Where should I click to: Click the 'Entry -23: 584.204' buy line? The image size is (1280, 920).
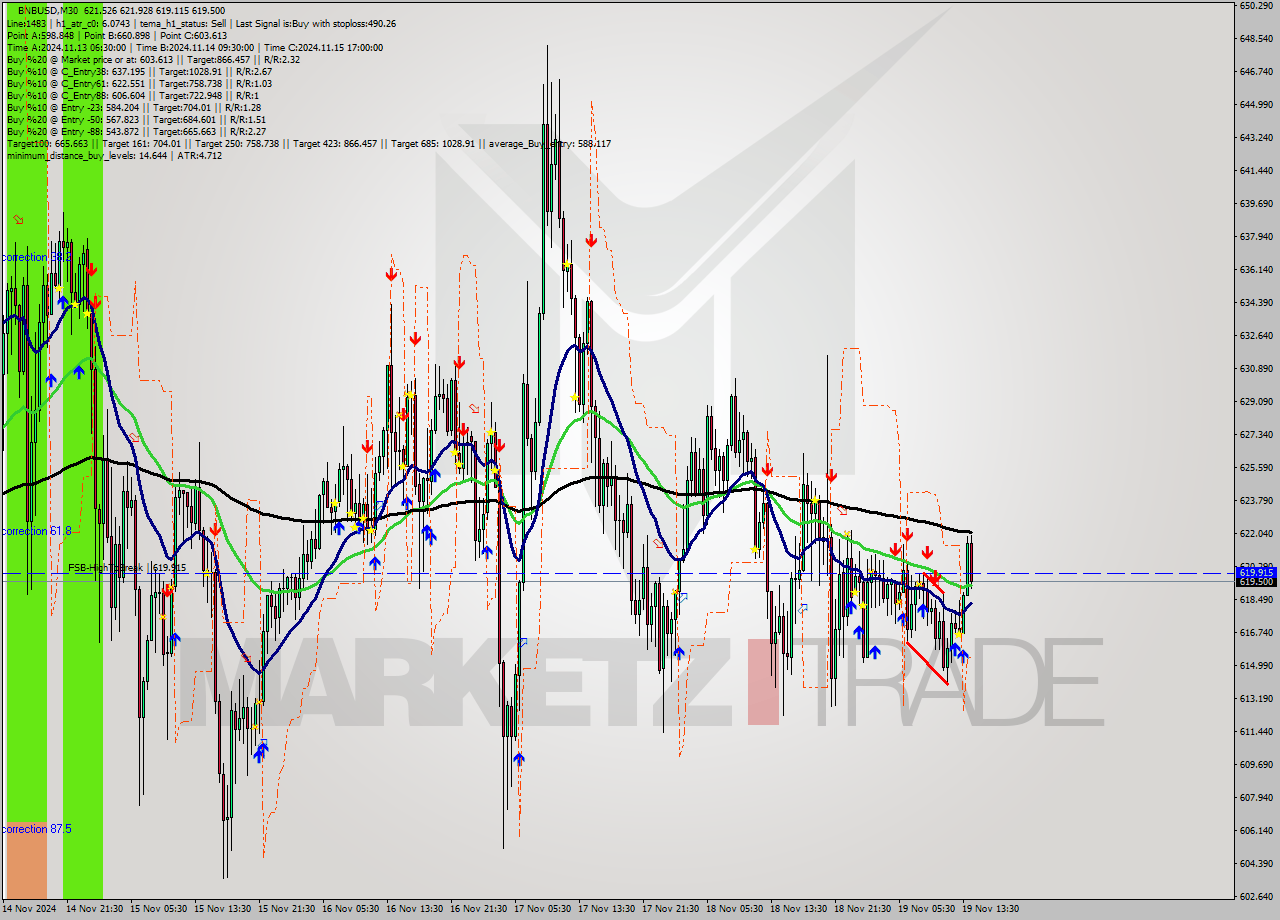click(x=133, y=107)
